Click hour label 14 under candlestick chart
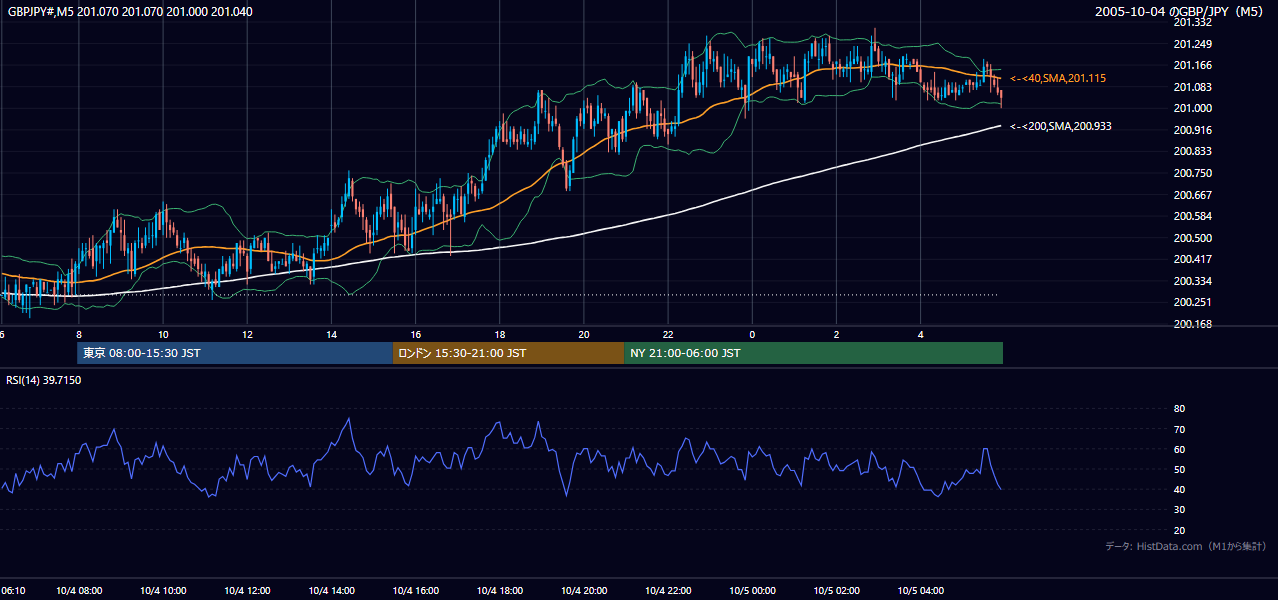The width and height of the screenshot is (1278, 600). click(x=331, y=334)
